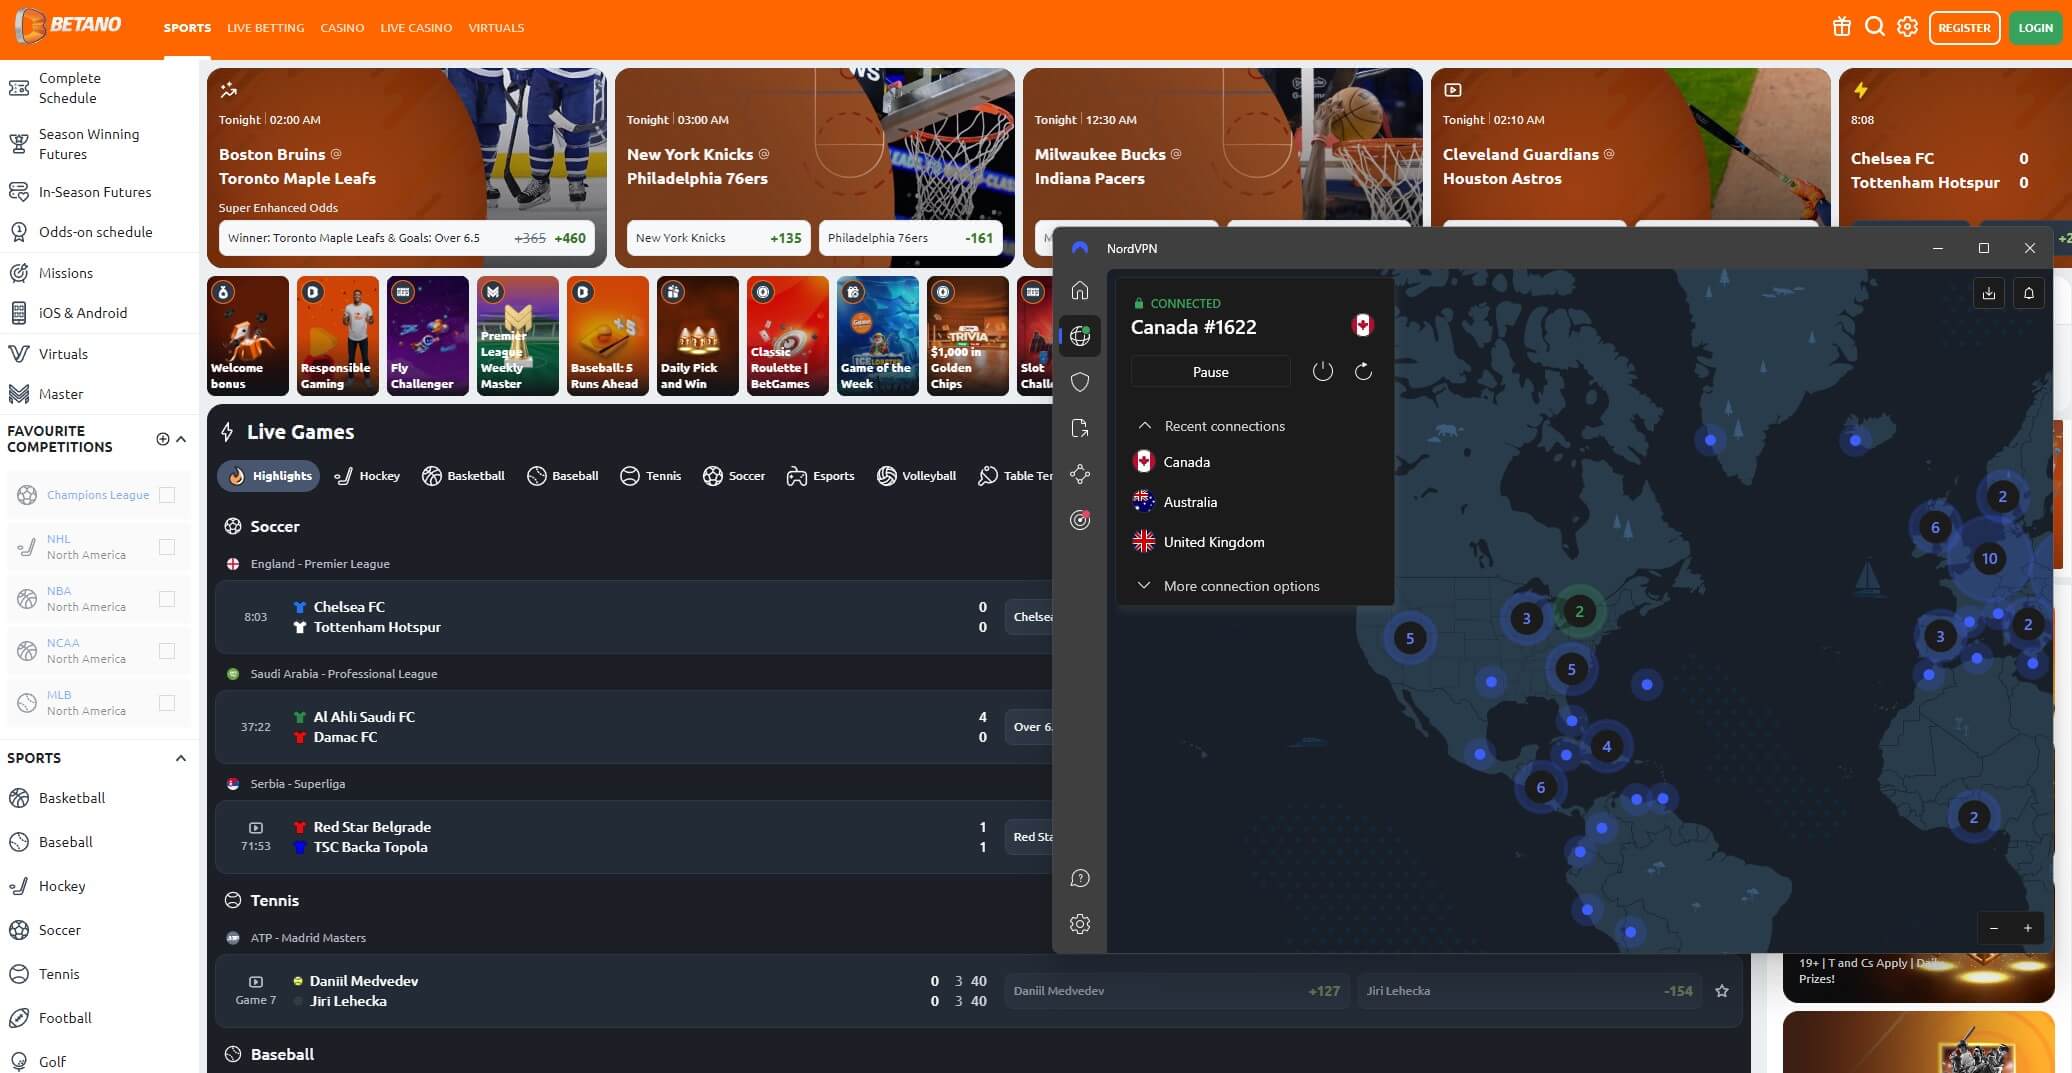
Task: Collapse the Sports section chevron
Action: [x=181, y=758]
